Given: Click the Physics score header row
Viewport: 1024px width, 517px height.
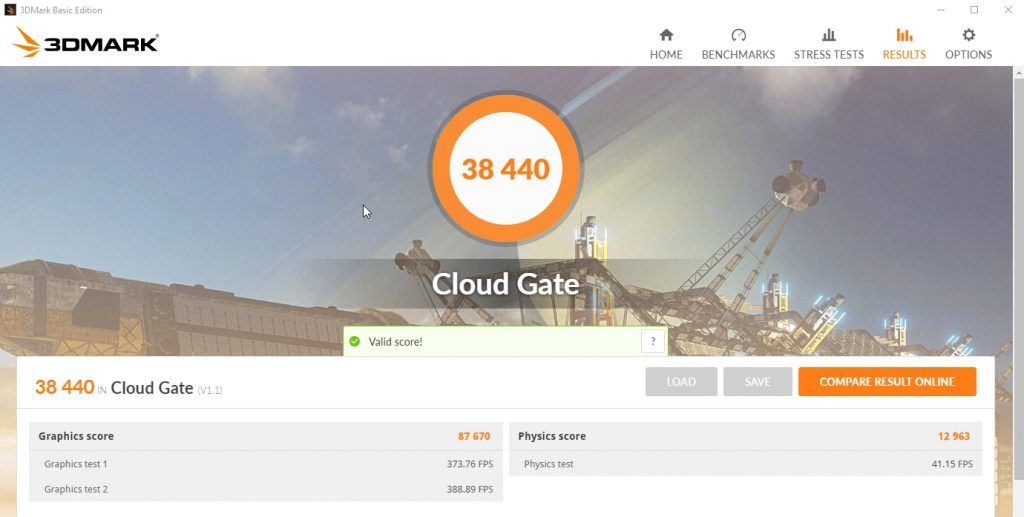Looking at the screenshot, I should [x=745, y=436].
